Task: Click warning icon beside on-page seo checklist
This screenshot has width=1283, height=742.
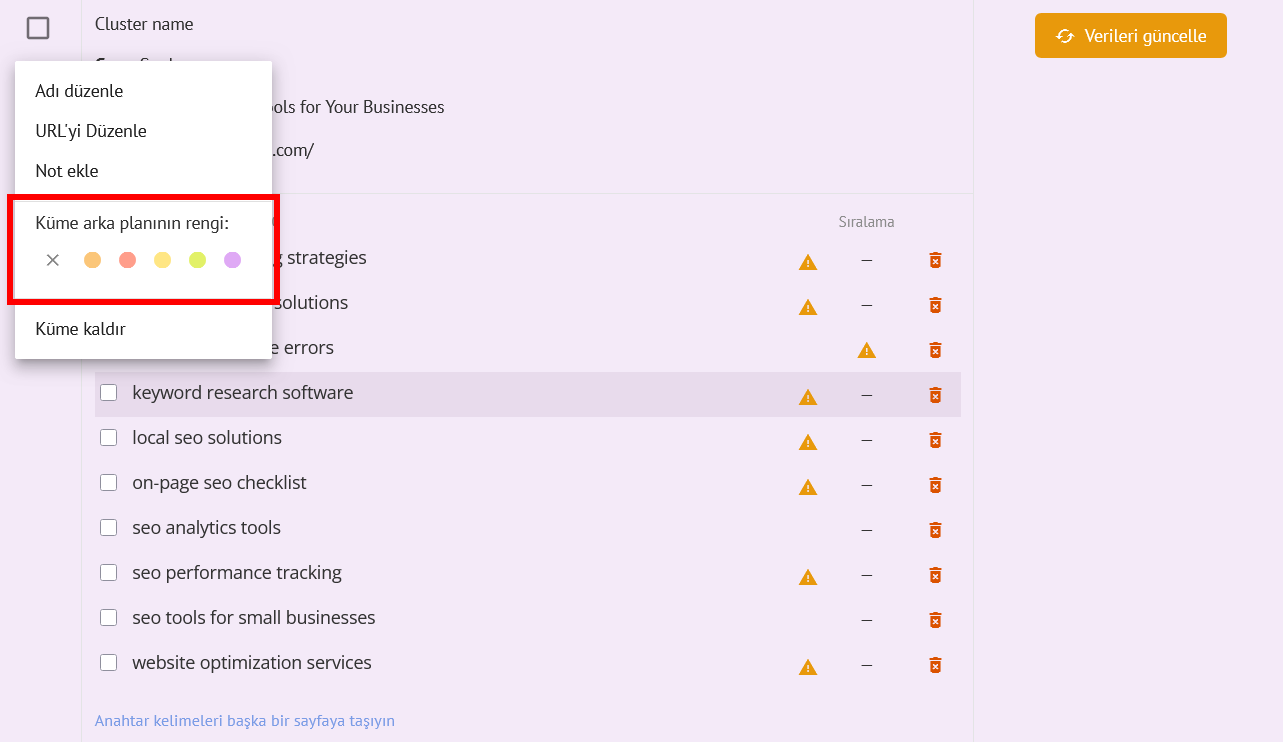Action: tap(808, 487)
